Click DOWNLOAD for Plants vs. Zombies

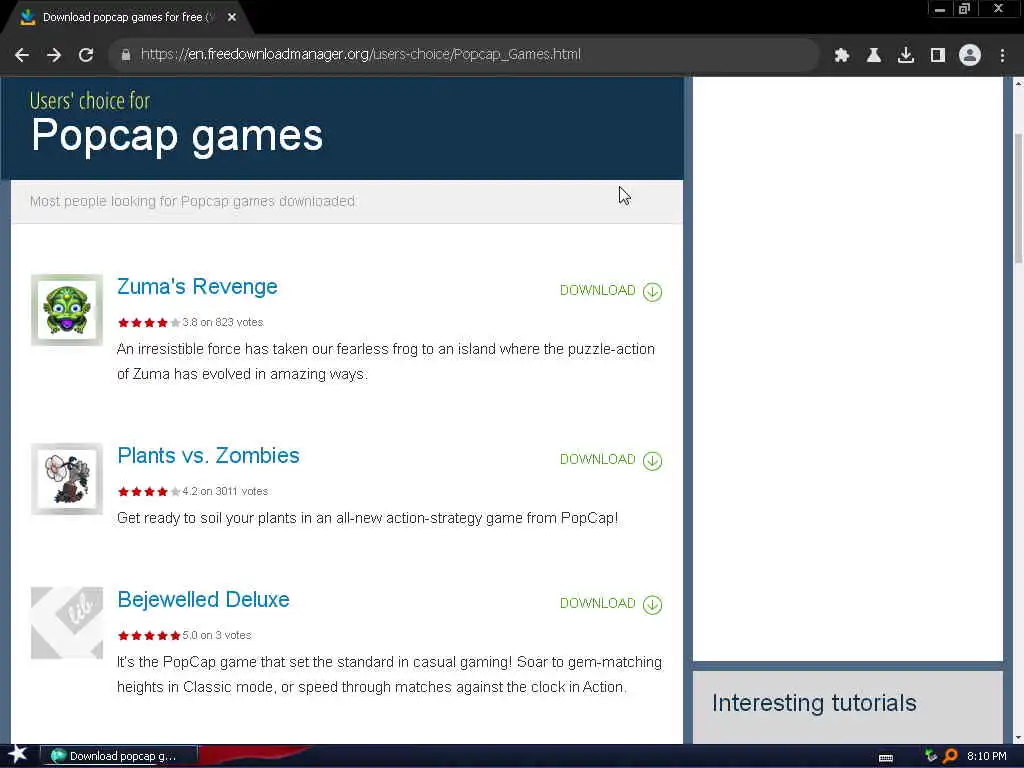pyautogui.click(x=611, y=460)
